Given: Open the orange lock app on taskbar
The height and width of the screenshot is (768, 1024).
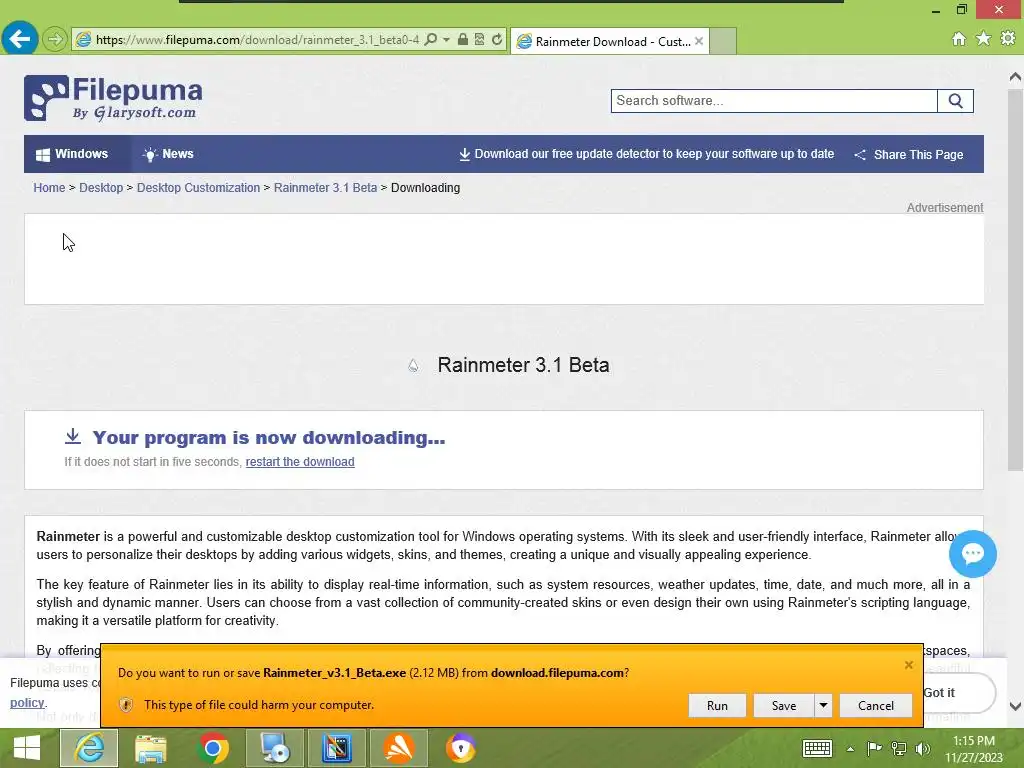Looking at the screenshot, I should (x=460, y=748).
